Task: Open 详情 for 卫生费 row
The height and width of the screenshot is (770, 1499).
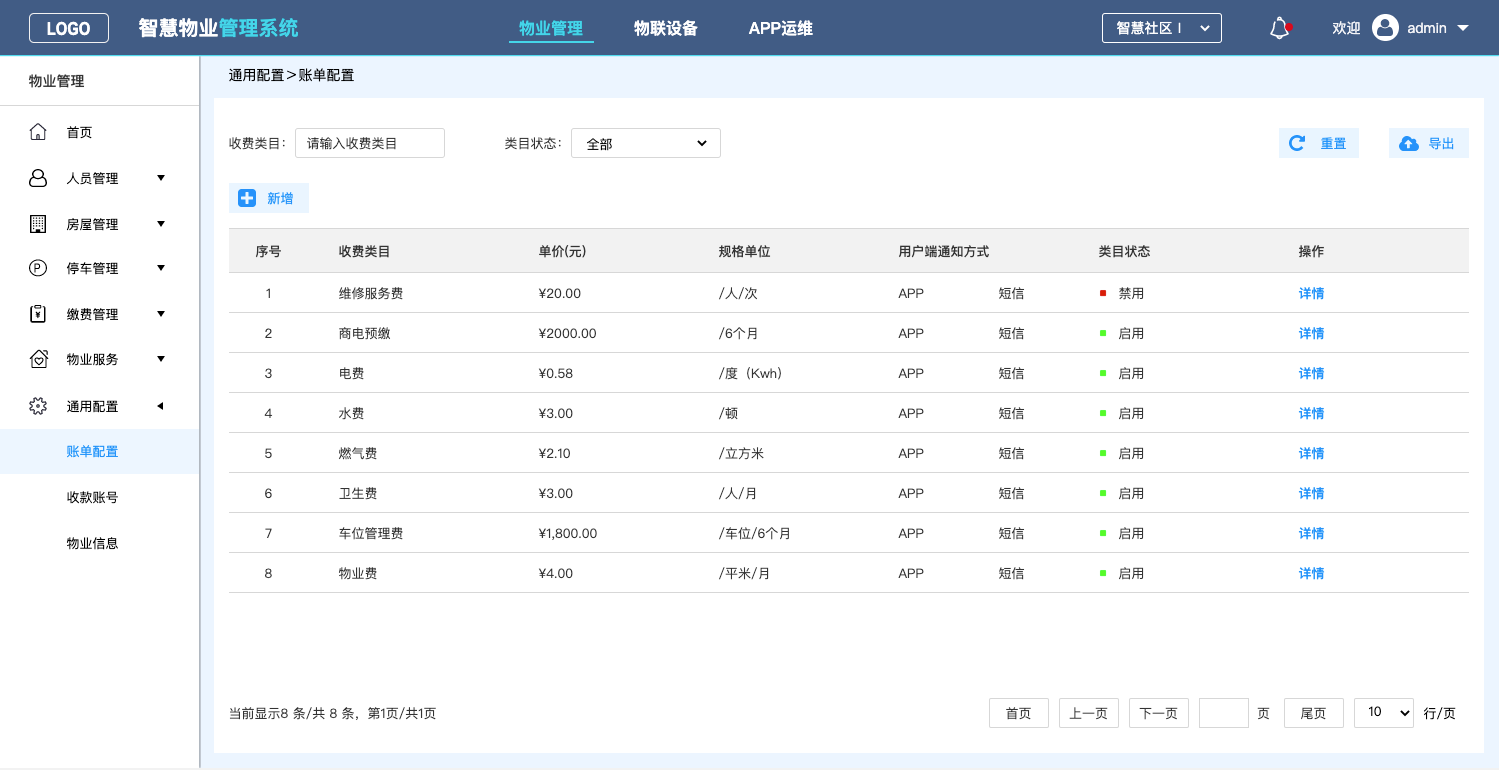Action: click(x=1311, y=493)
